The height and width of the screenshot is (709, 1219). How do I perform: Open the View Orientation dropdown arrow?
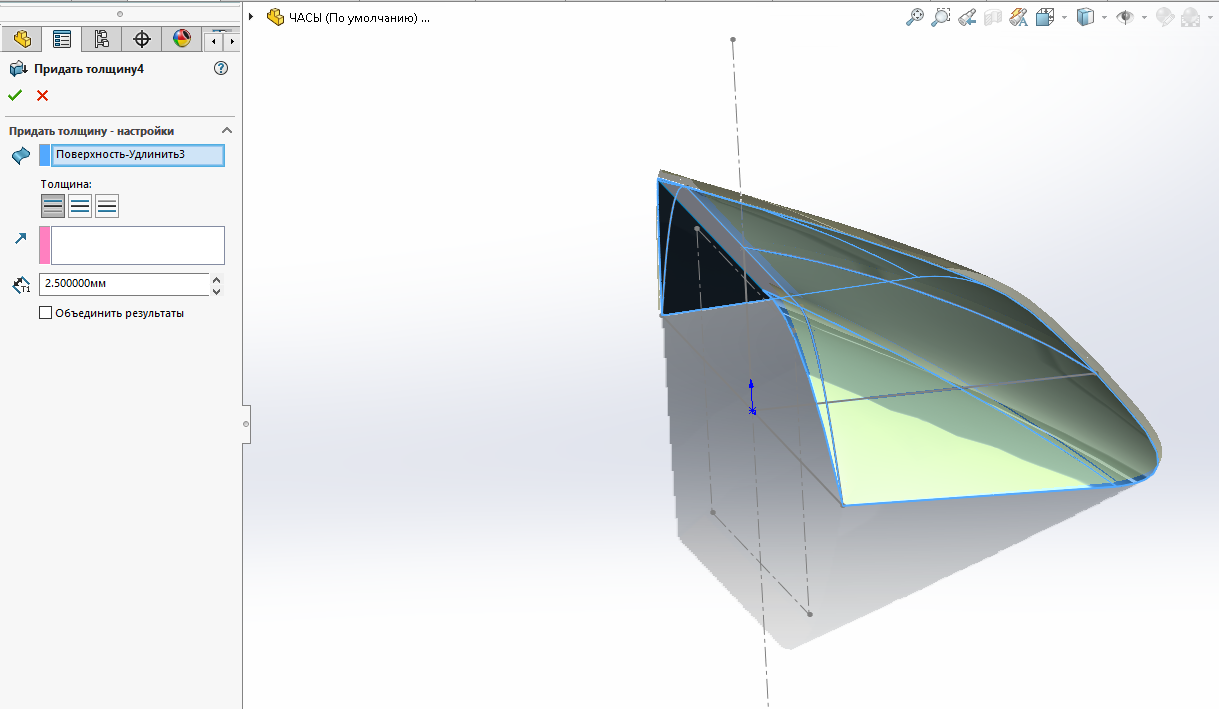tap(1064, 17)
